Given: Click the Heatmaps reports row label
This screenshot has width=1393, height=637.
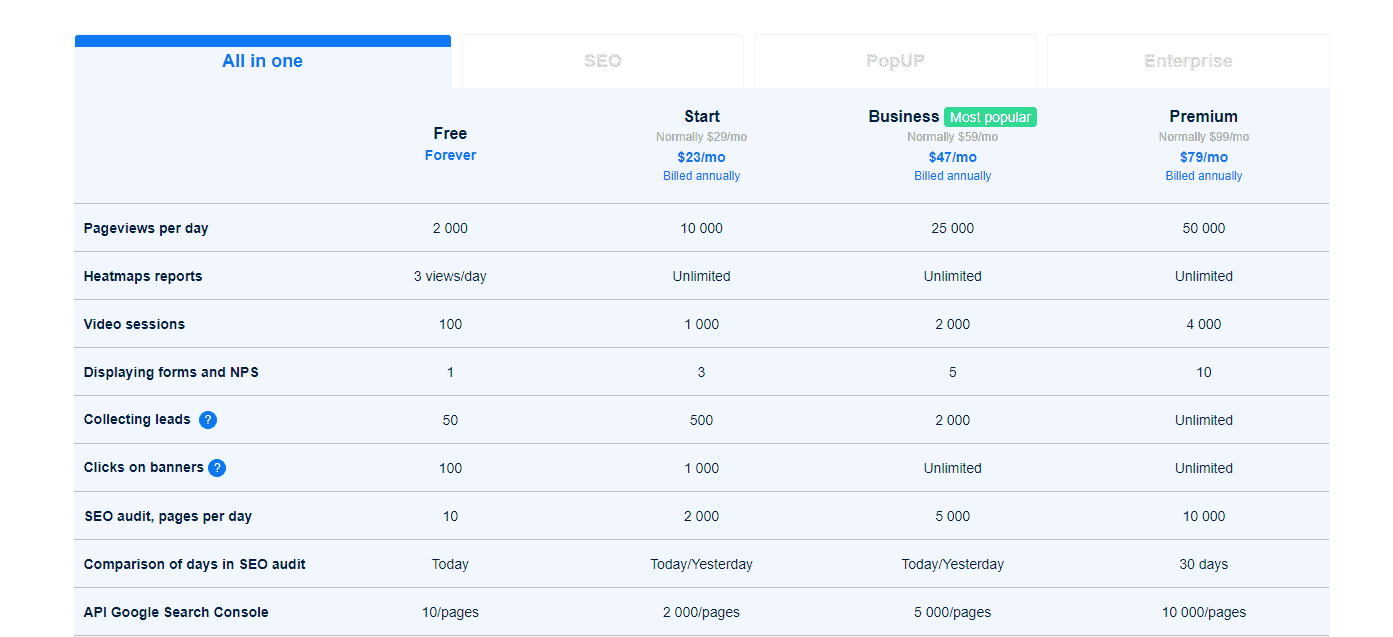Looking at the screenshot, I should click(x=143, y=276).
